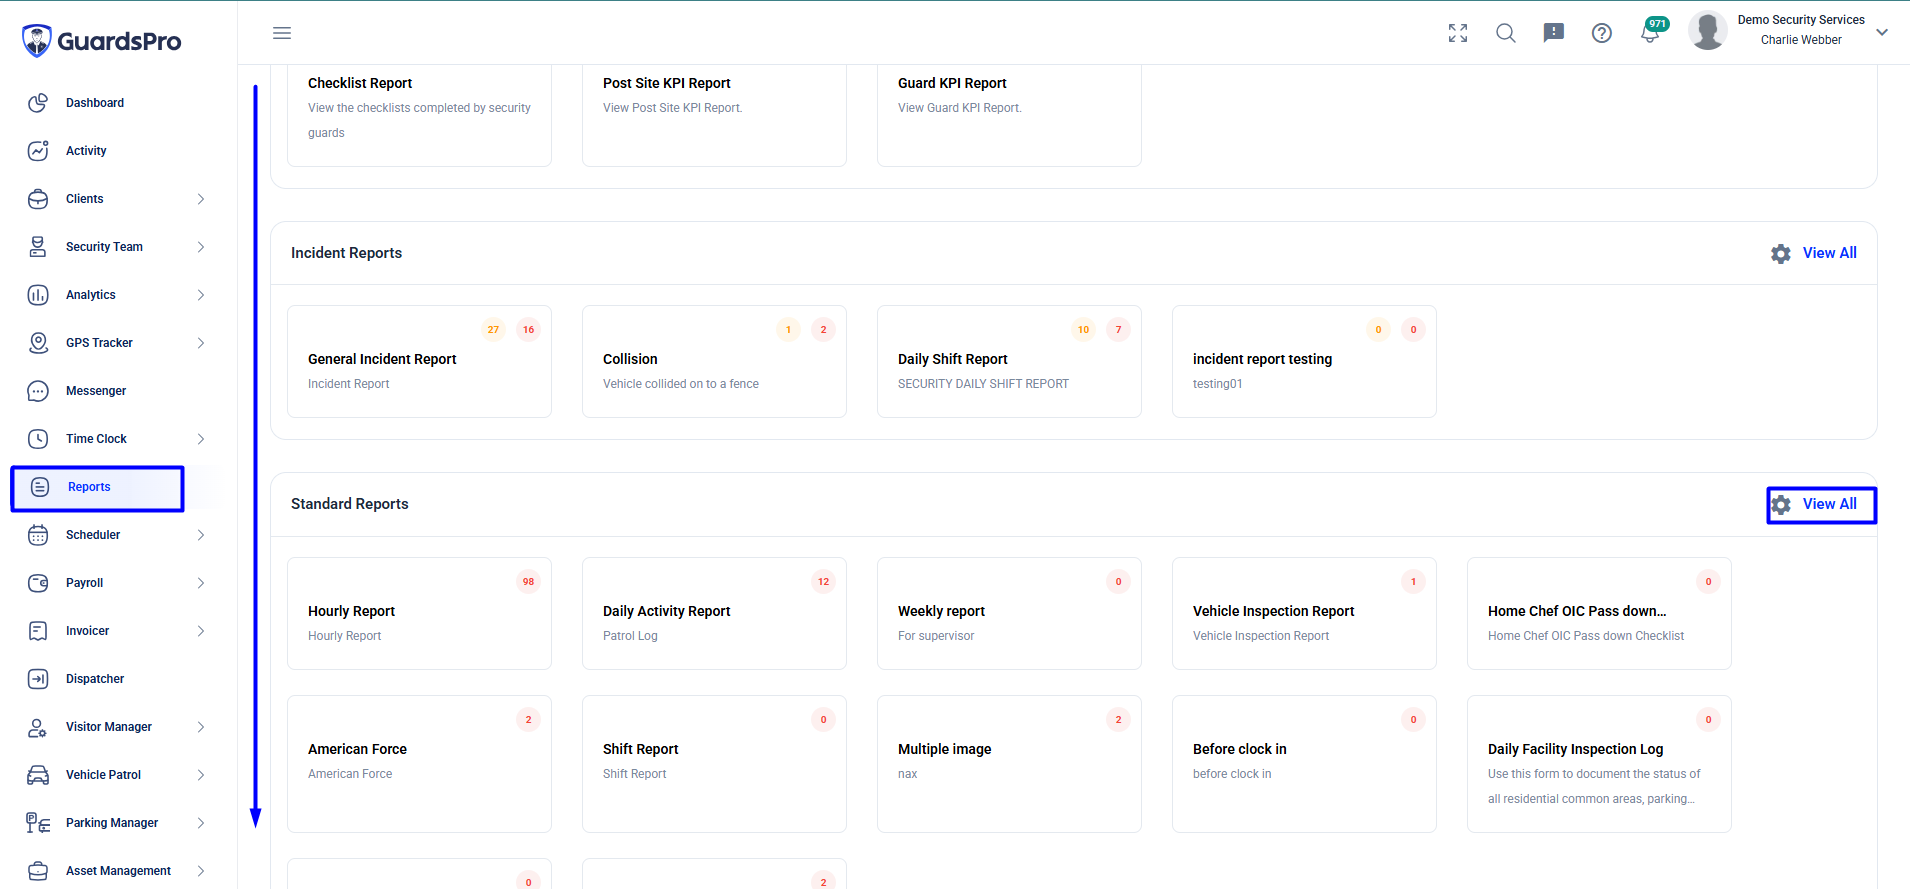Image resolution: width=1910 pixels, height=889 pixels.
Task: Select Dashboard in the sidebar
Action: click(x=95, y=103)
